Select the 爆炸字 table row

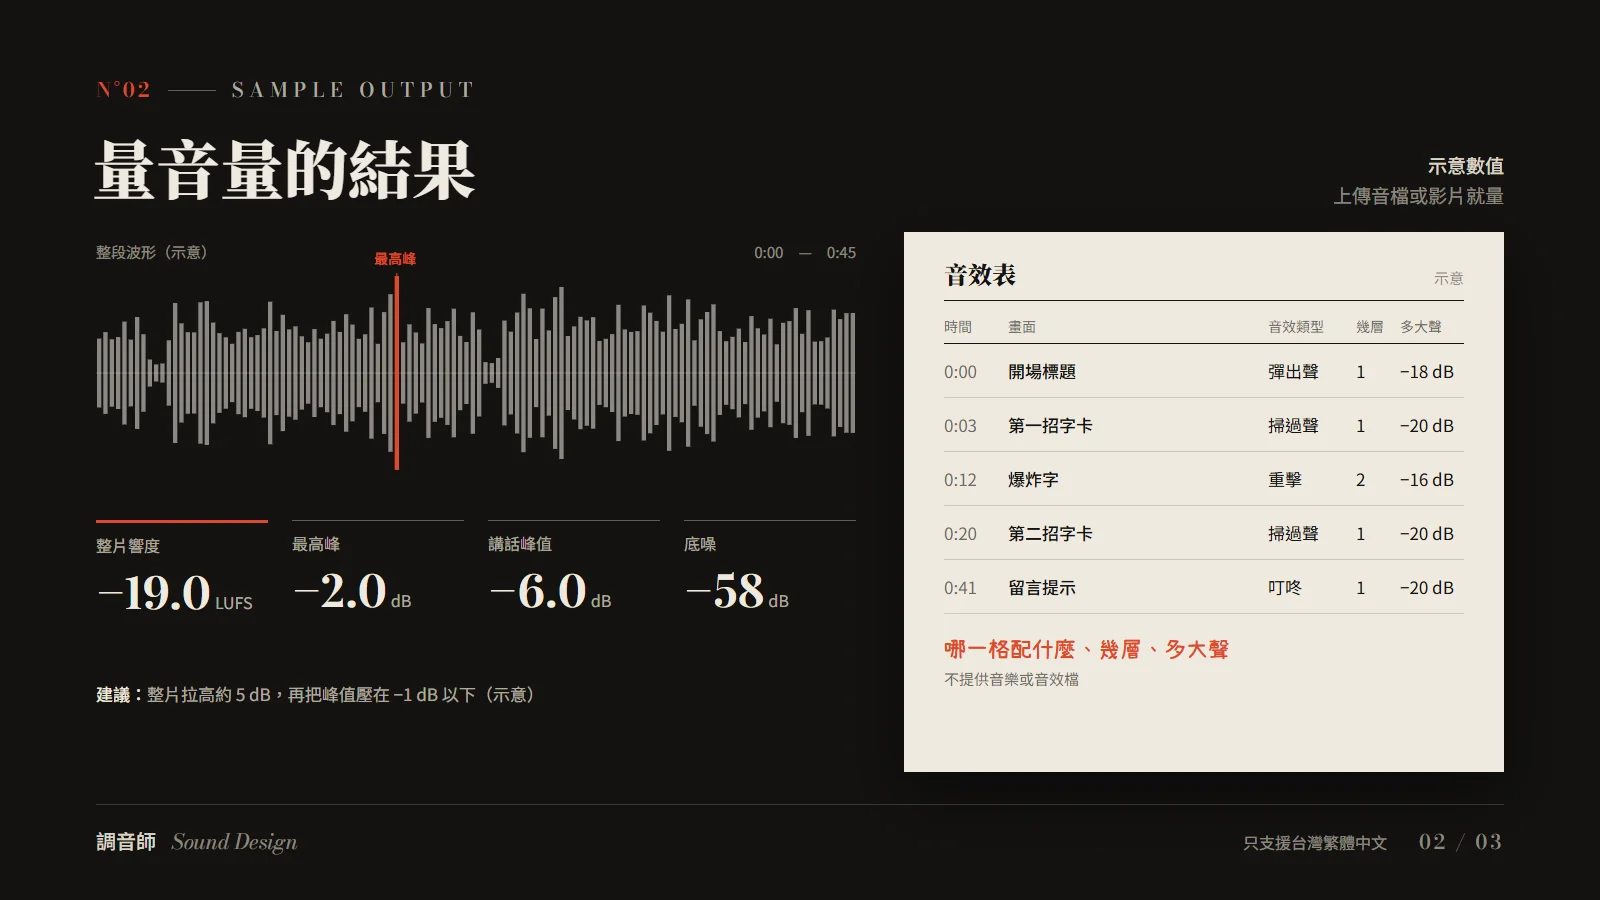(1204, 480)
